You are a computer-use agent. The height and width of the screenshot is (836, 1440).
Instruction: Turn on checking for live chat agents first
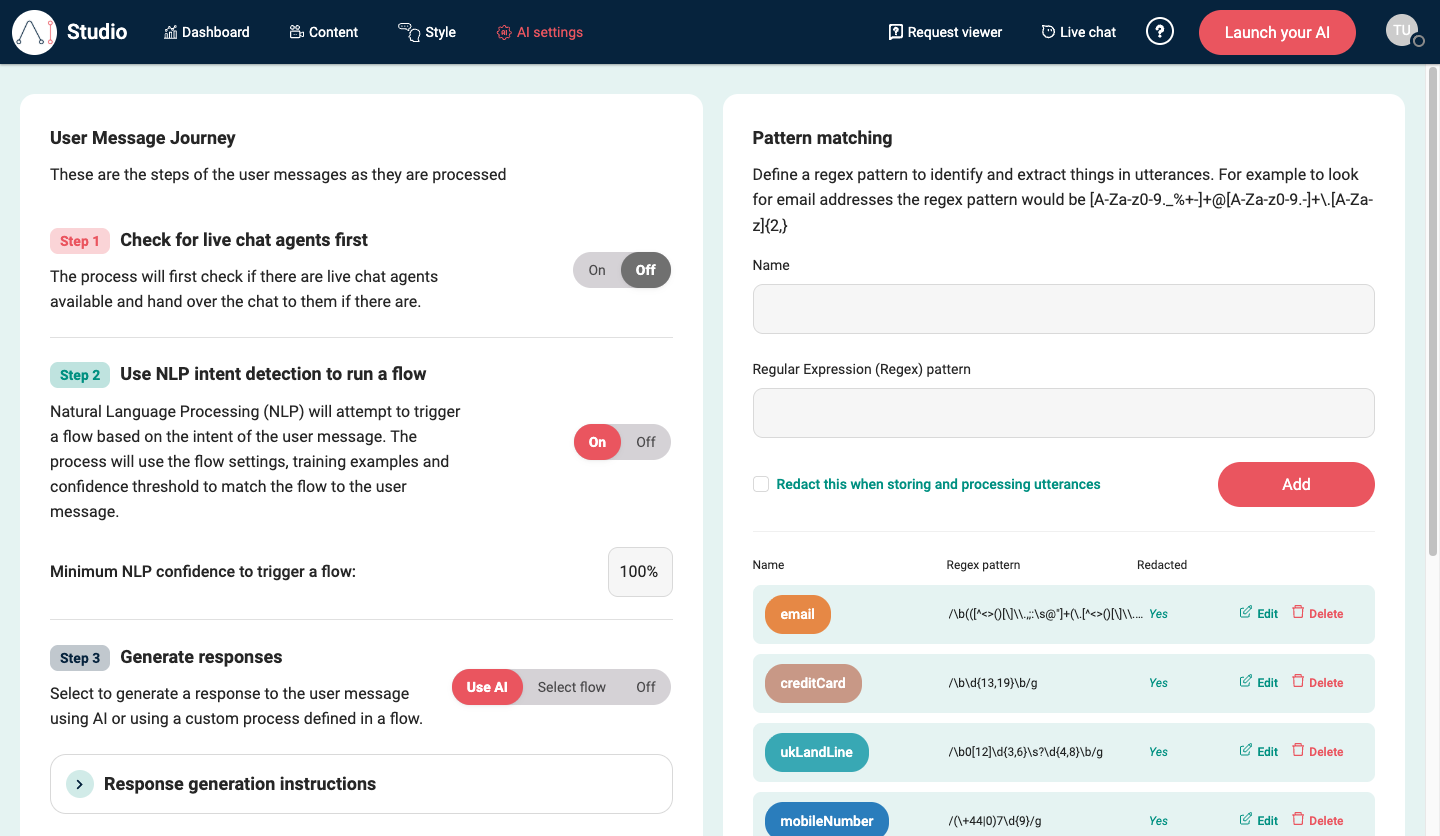pos(596,270)
